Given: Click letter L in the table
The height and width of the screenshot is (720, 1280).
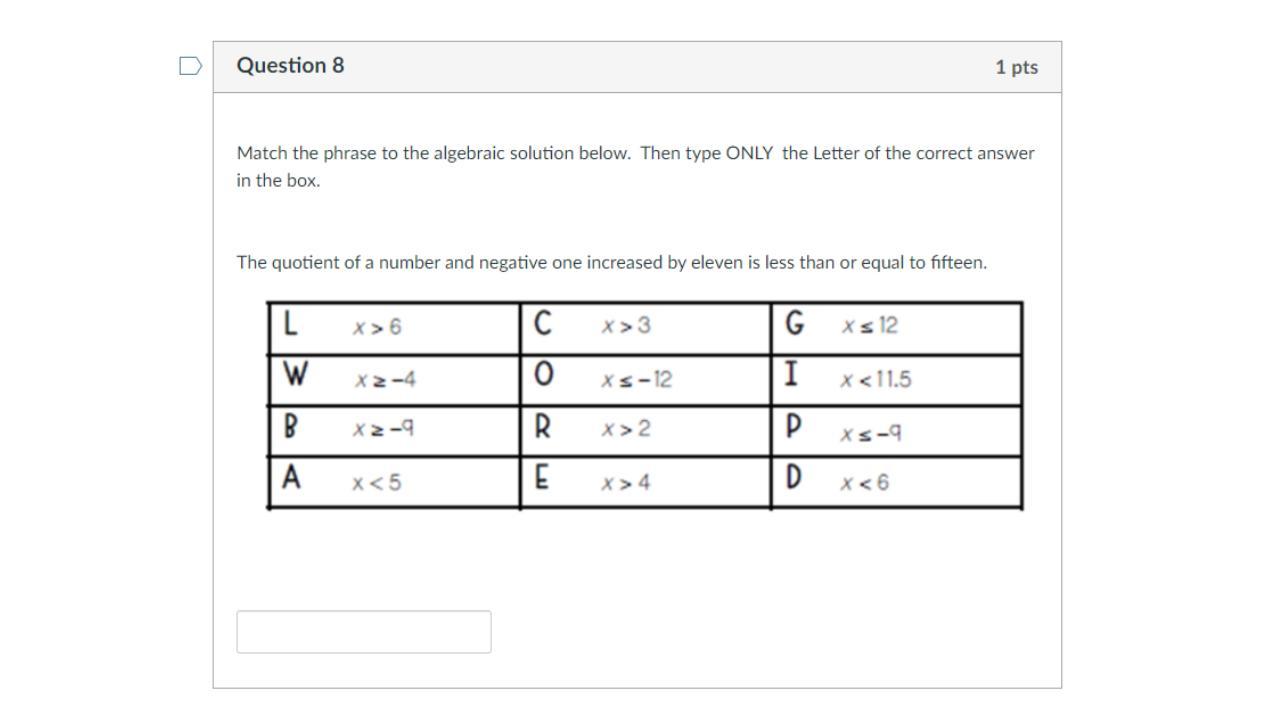Looking at the screenshot, I should click(290, 325).
